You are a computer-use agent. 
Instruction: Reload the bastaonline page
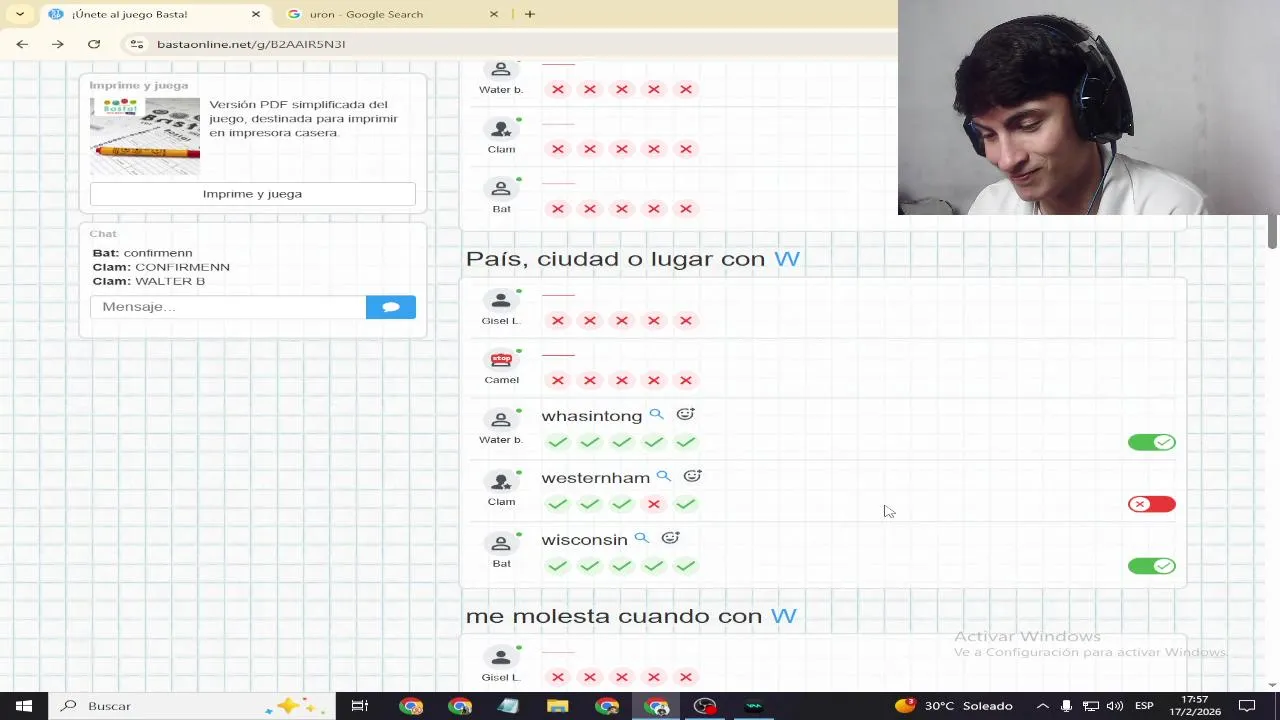(94, 44)
